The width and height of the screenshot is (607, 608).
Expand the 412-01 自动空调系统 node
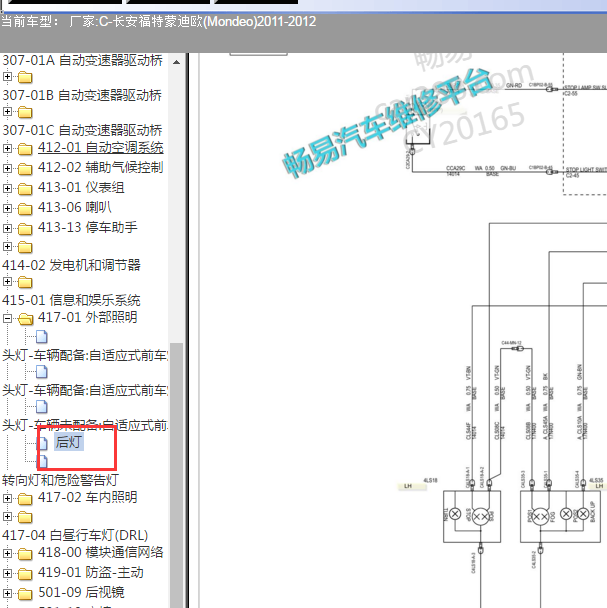click(7, 148)
